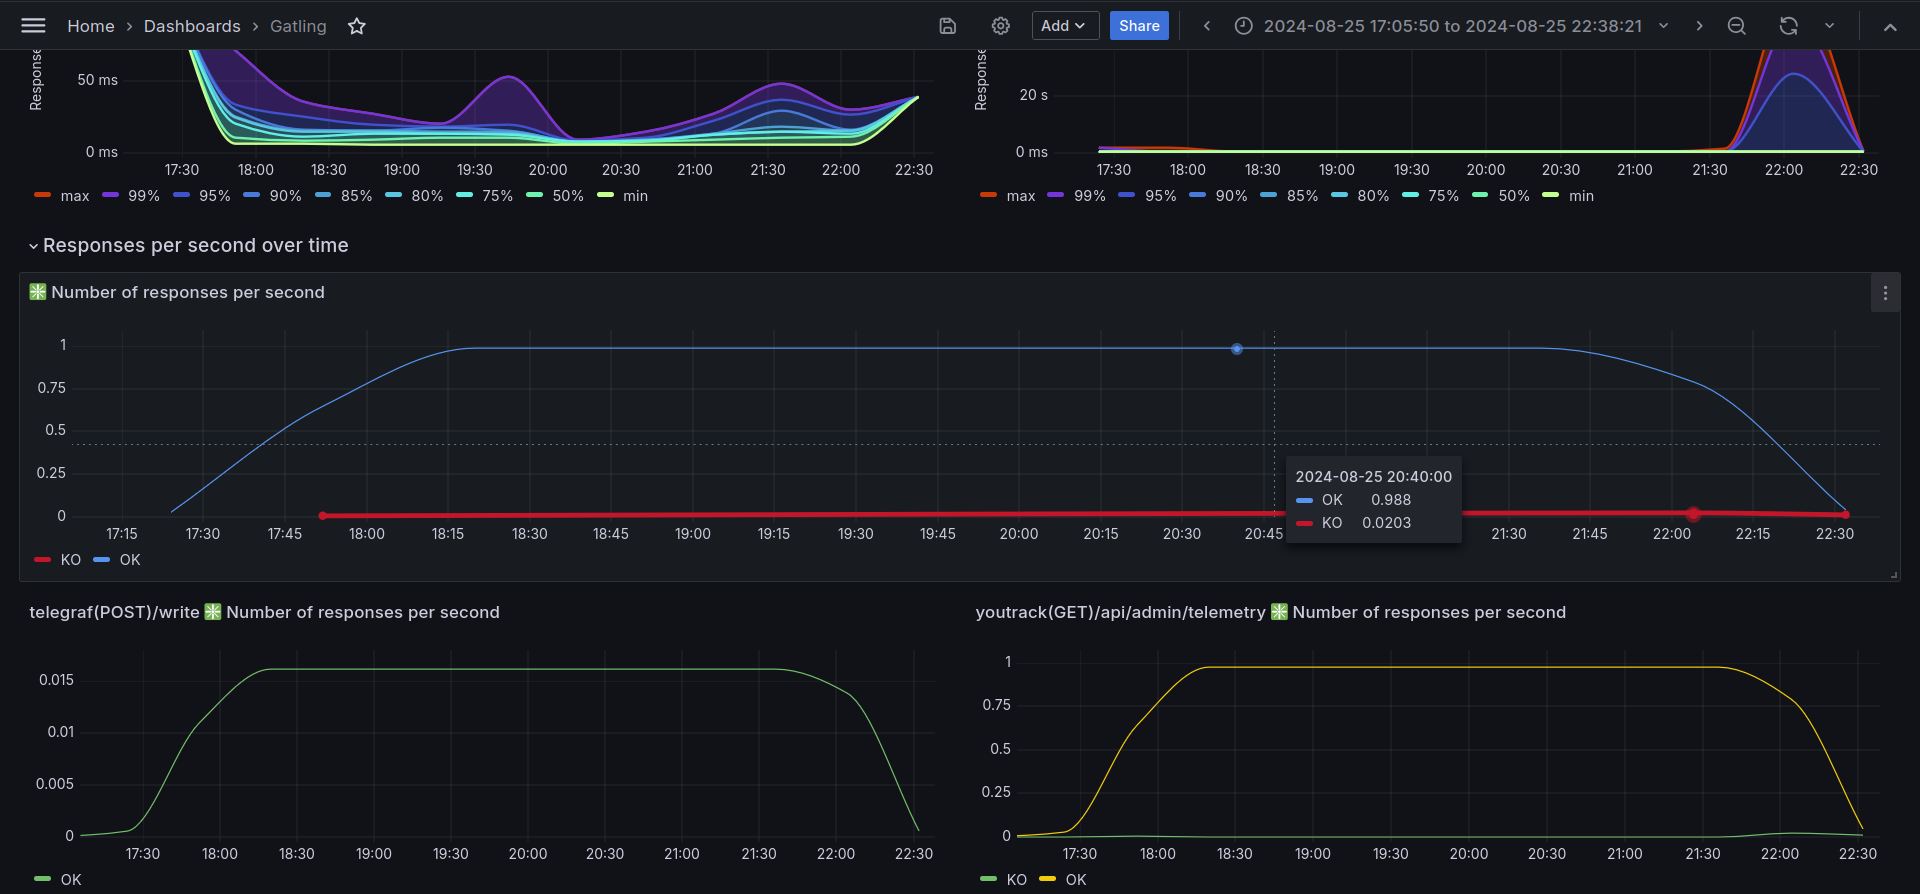
Task: Save the dashboard with disk icon
Action: pyautogui.click(x=948, y=26)
